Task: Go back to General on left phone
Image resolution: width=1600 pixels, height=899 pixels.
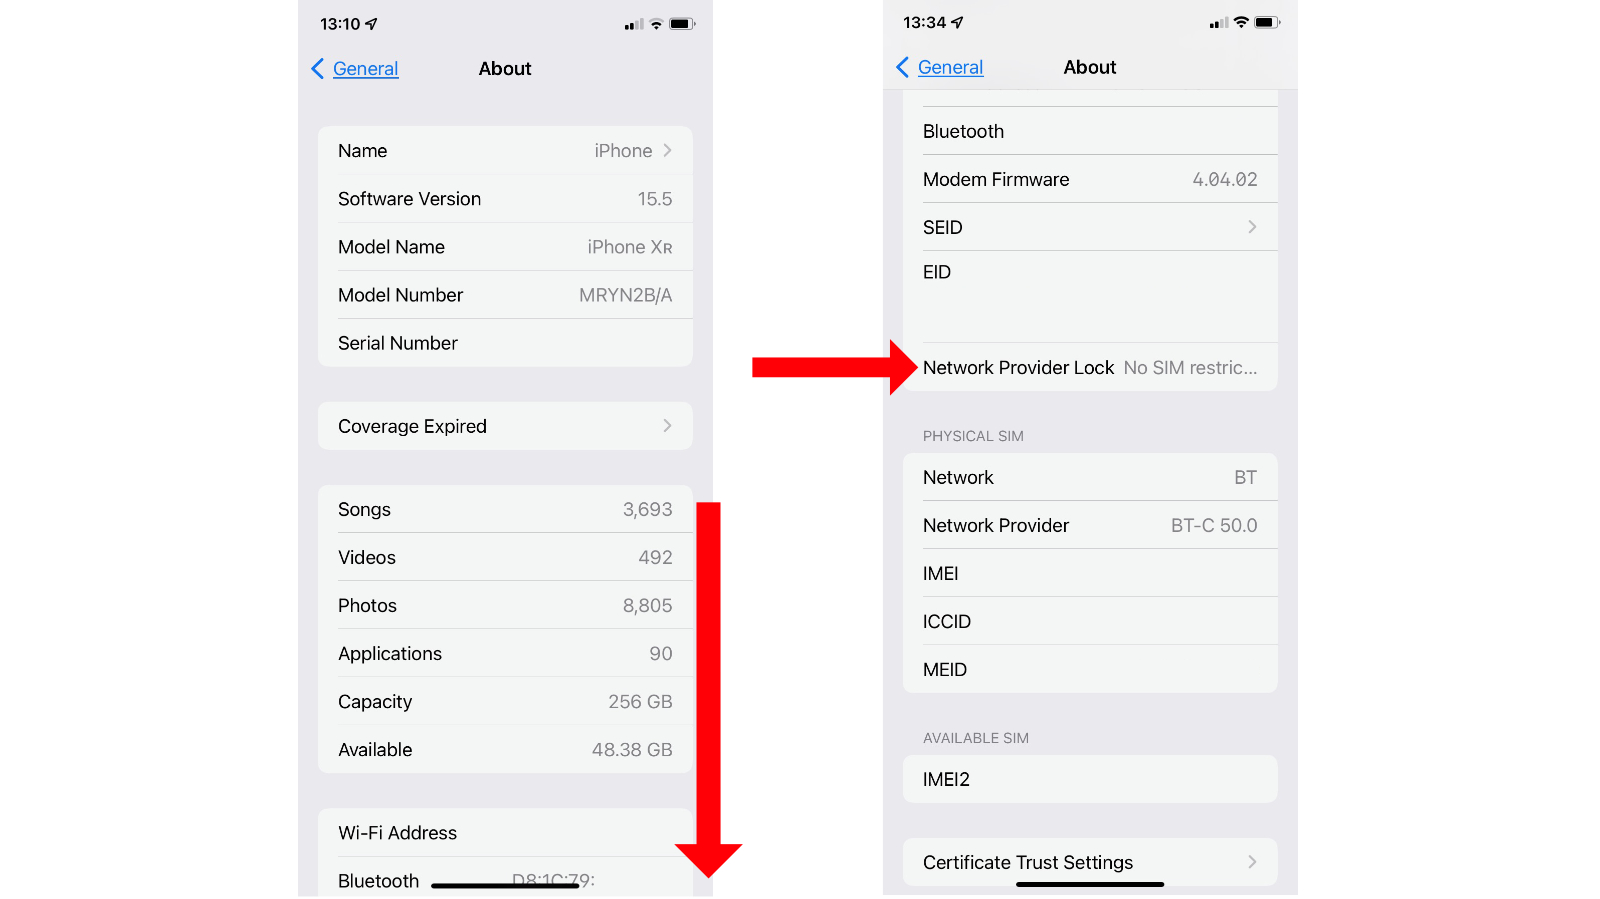Action: (365, 68)
